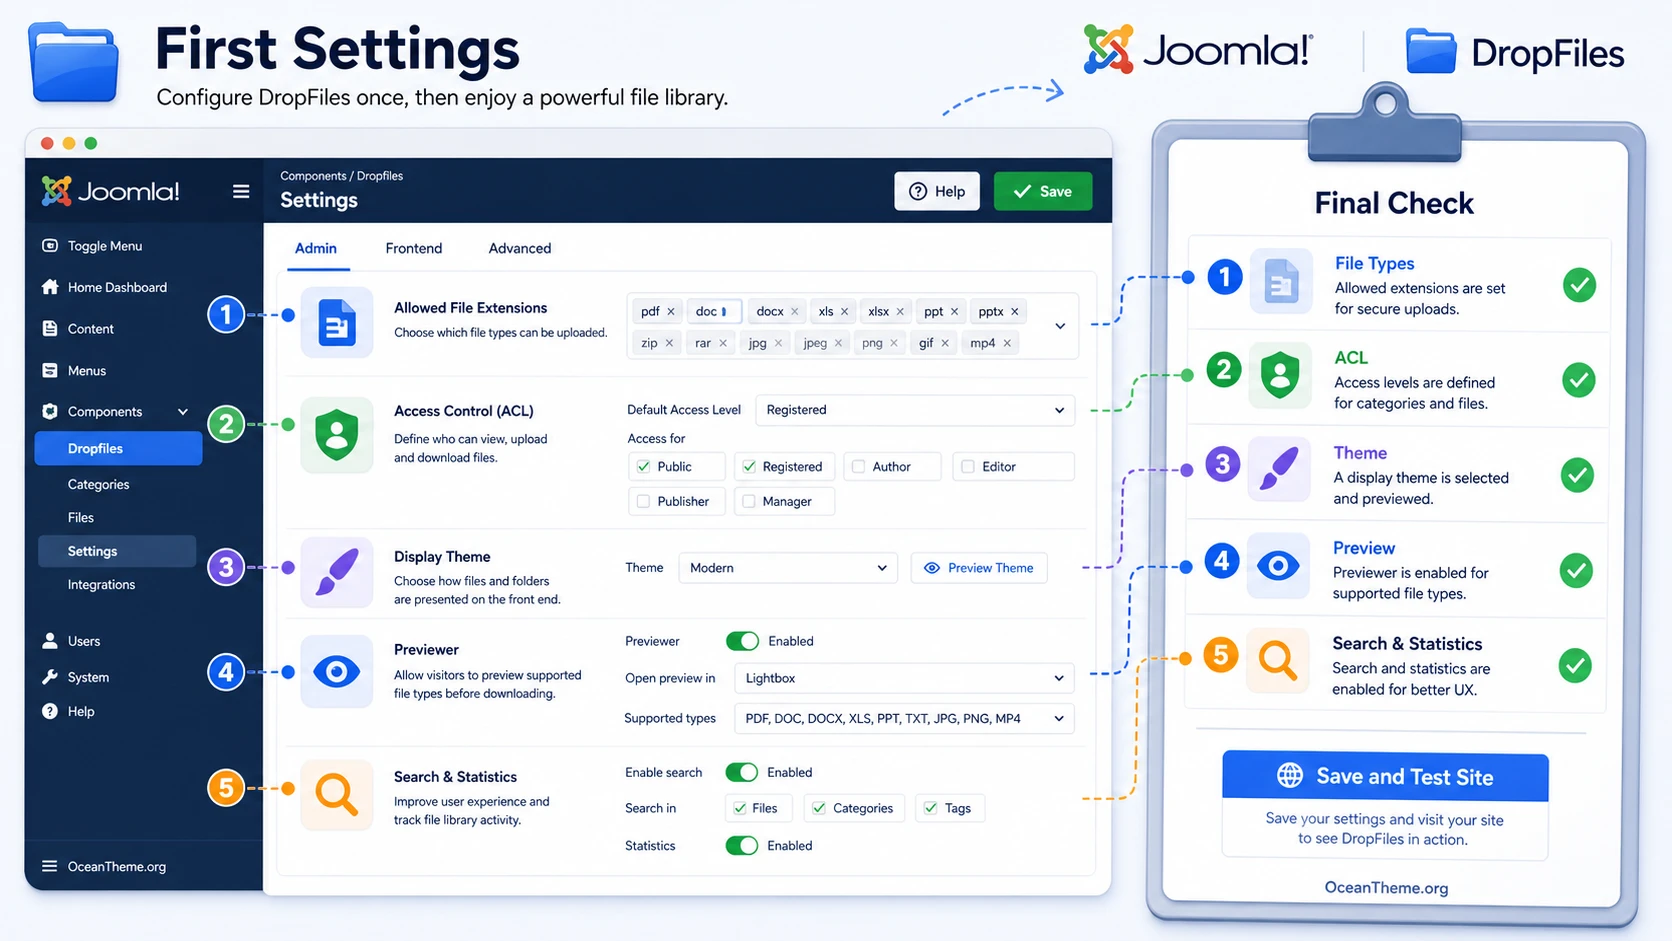
Task: Open the Open preview in Lightbox dropdown
Action: [x=904, y=678]
